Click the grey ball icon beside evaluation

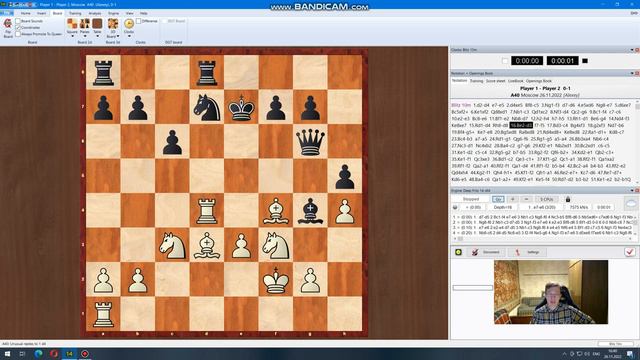pos(455,207)
